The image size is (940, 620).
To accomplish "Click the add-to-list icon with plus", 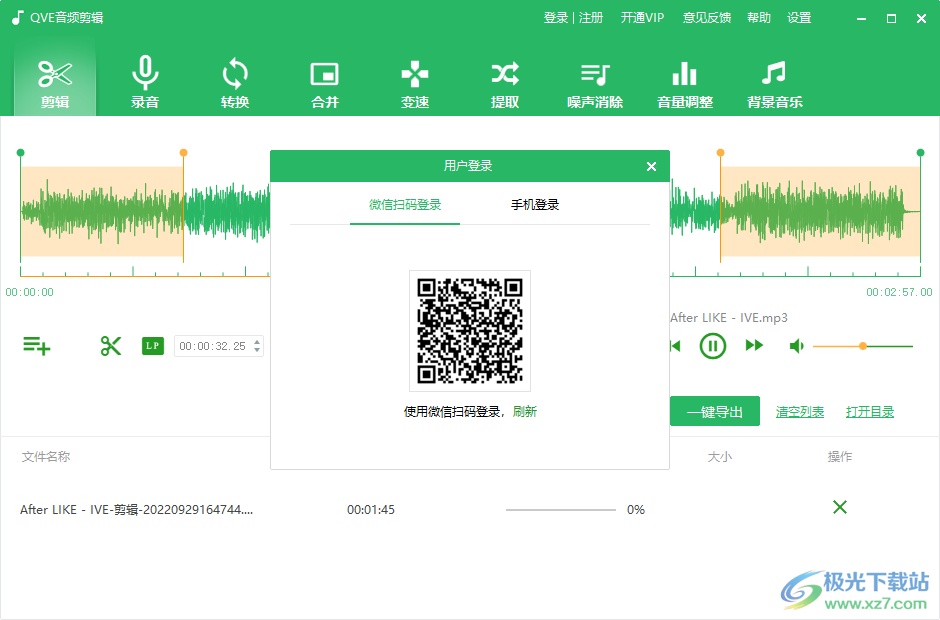I will (x=37, y=346).
